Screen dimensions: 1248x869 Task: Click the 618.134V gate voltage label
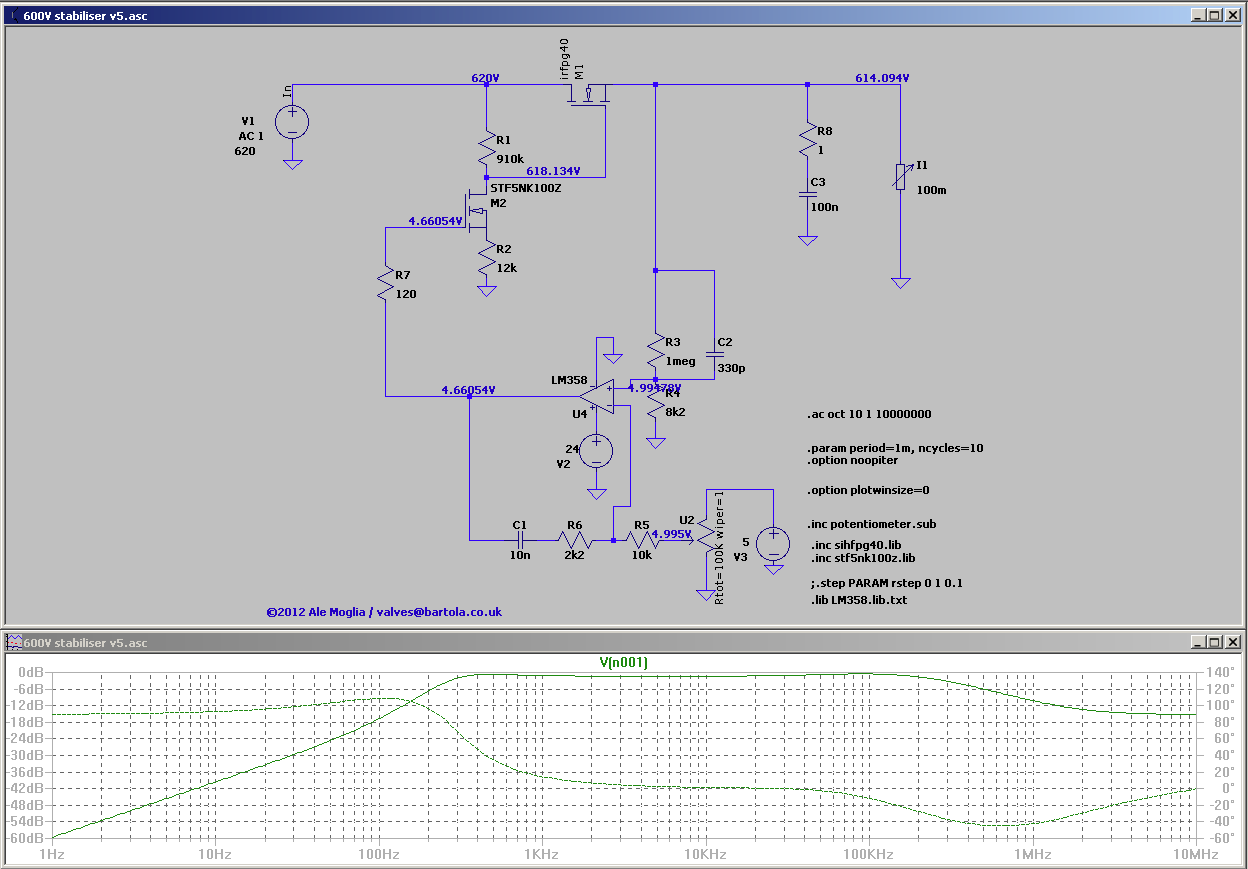point(552,171)
